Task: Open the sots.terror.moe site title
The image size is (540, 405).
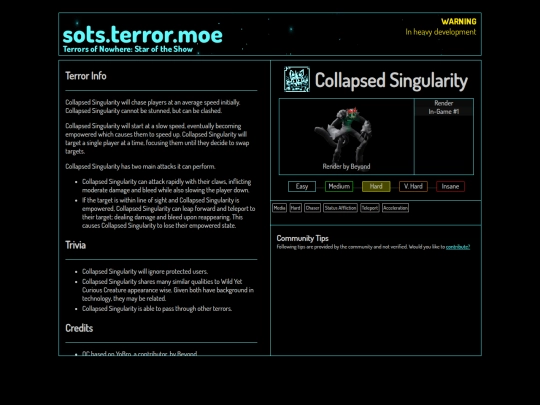Action: pos(143,35)
